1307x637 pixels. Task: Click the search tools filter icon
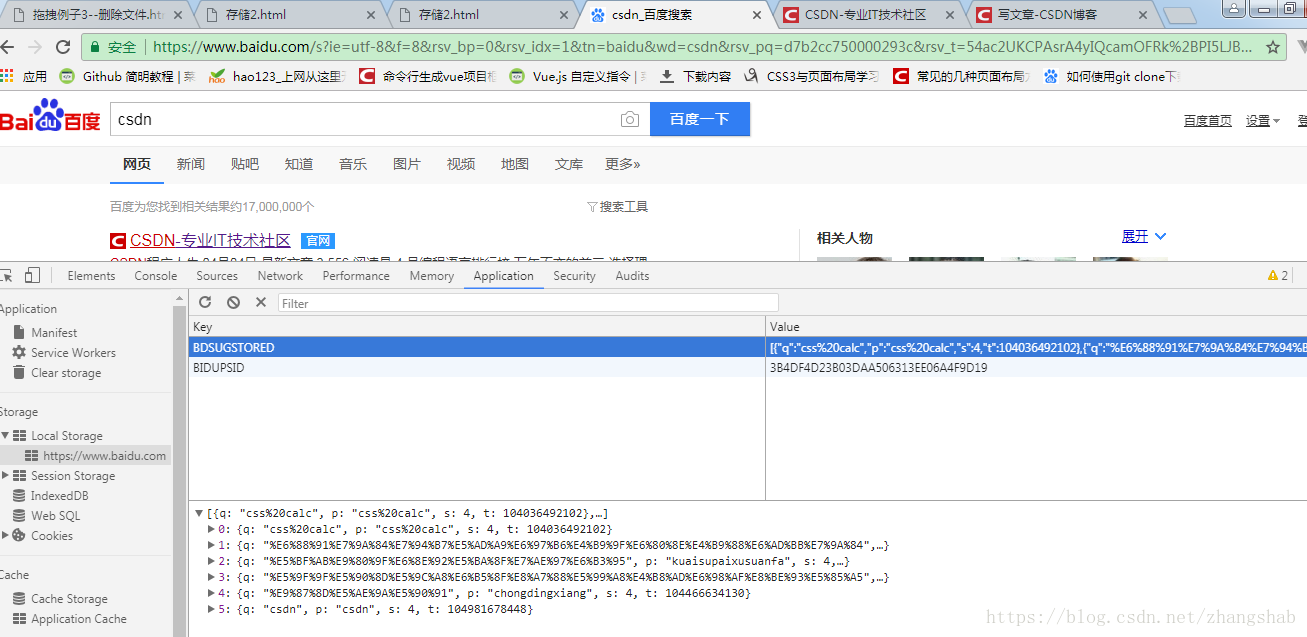click(x=592, y=207)
